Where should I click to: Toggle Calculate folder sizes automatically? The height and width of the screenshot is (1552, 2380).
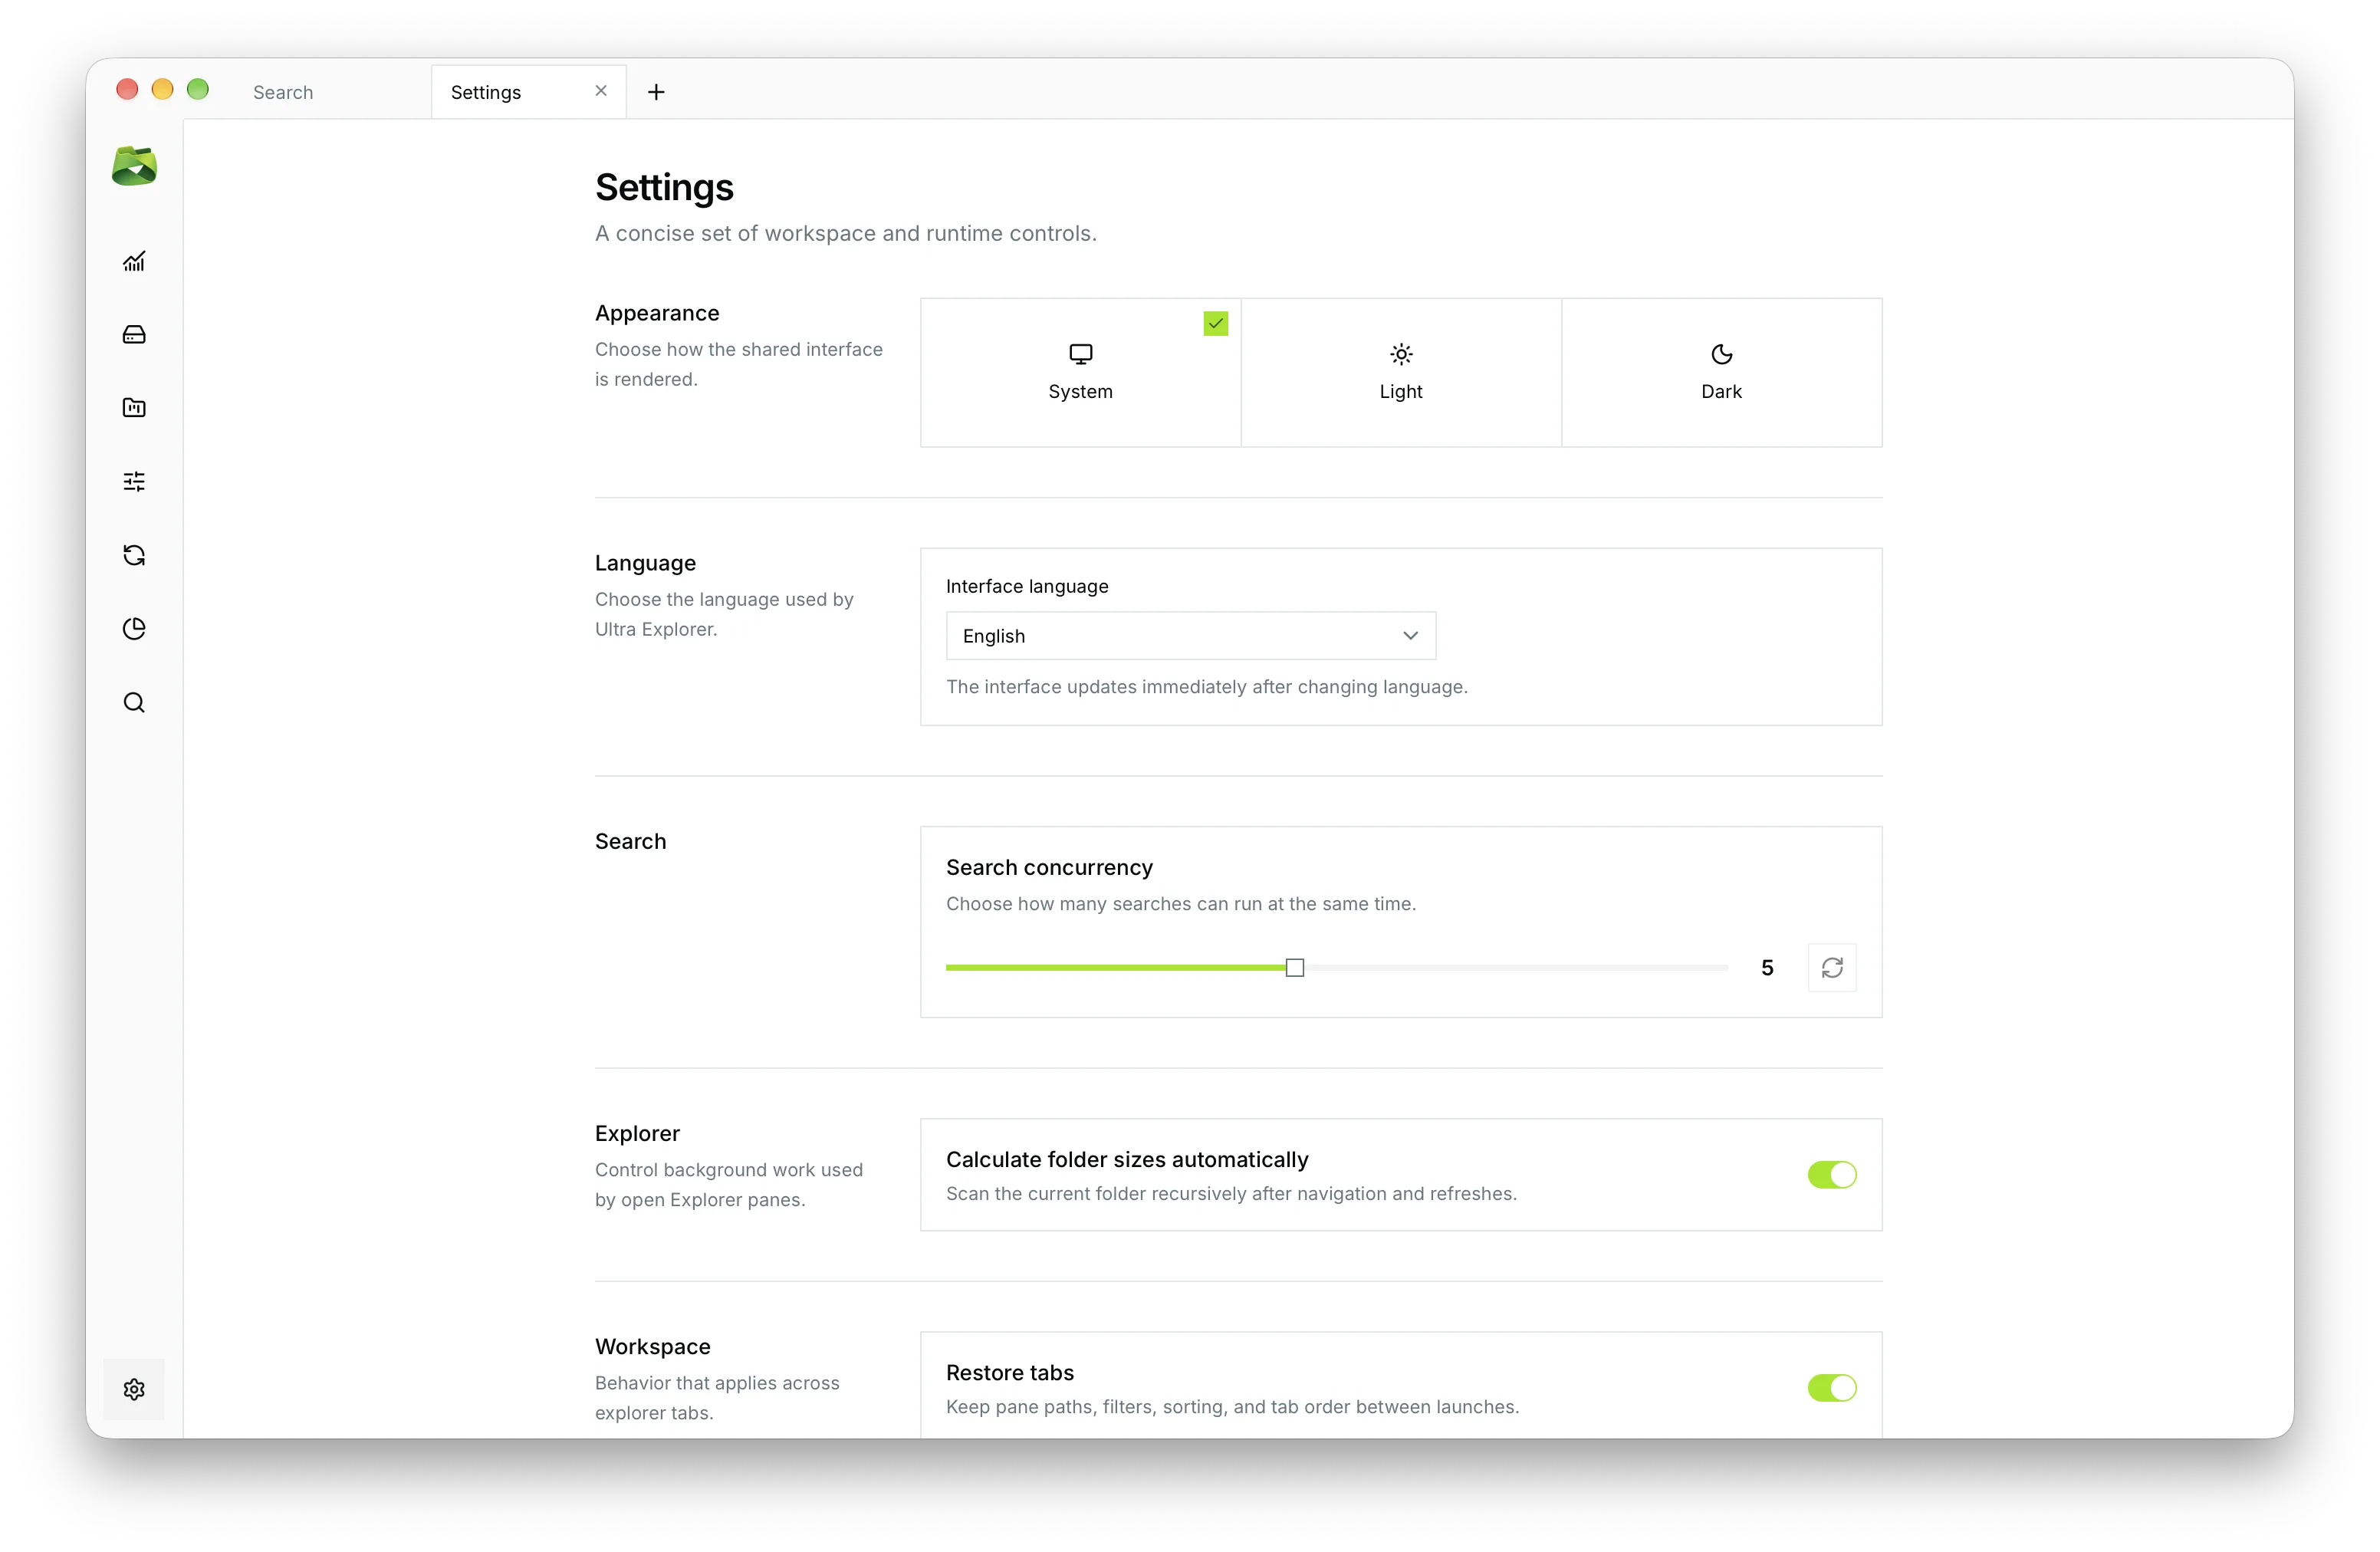point(1832,1175)
